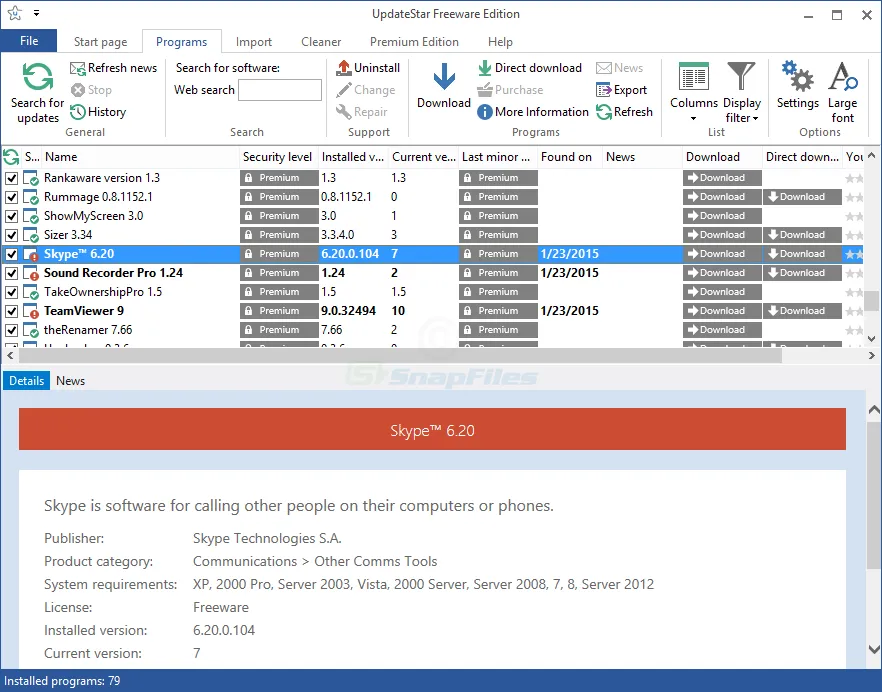Screen dimensions: 882x692
Task: Uncheck the Skype 6.20 checkbox
Action: [x=11, y=254]
